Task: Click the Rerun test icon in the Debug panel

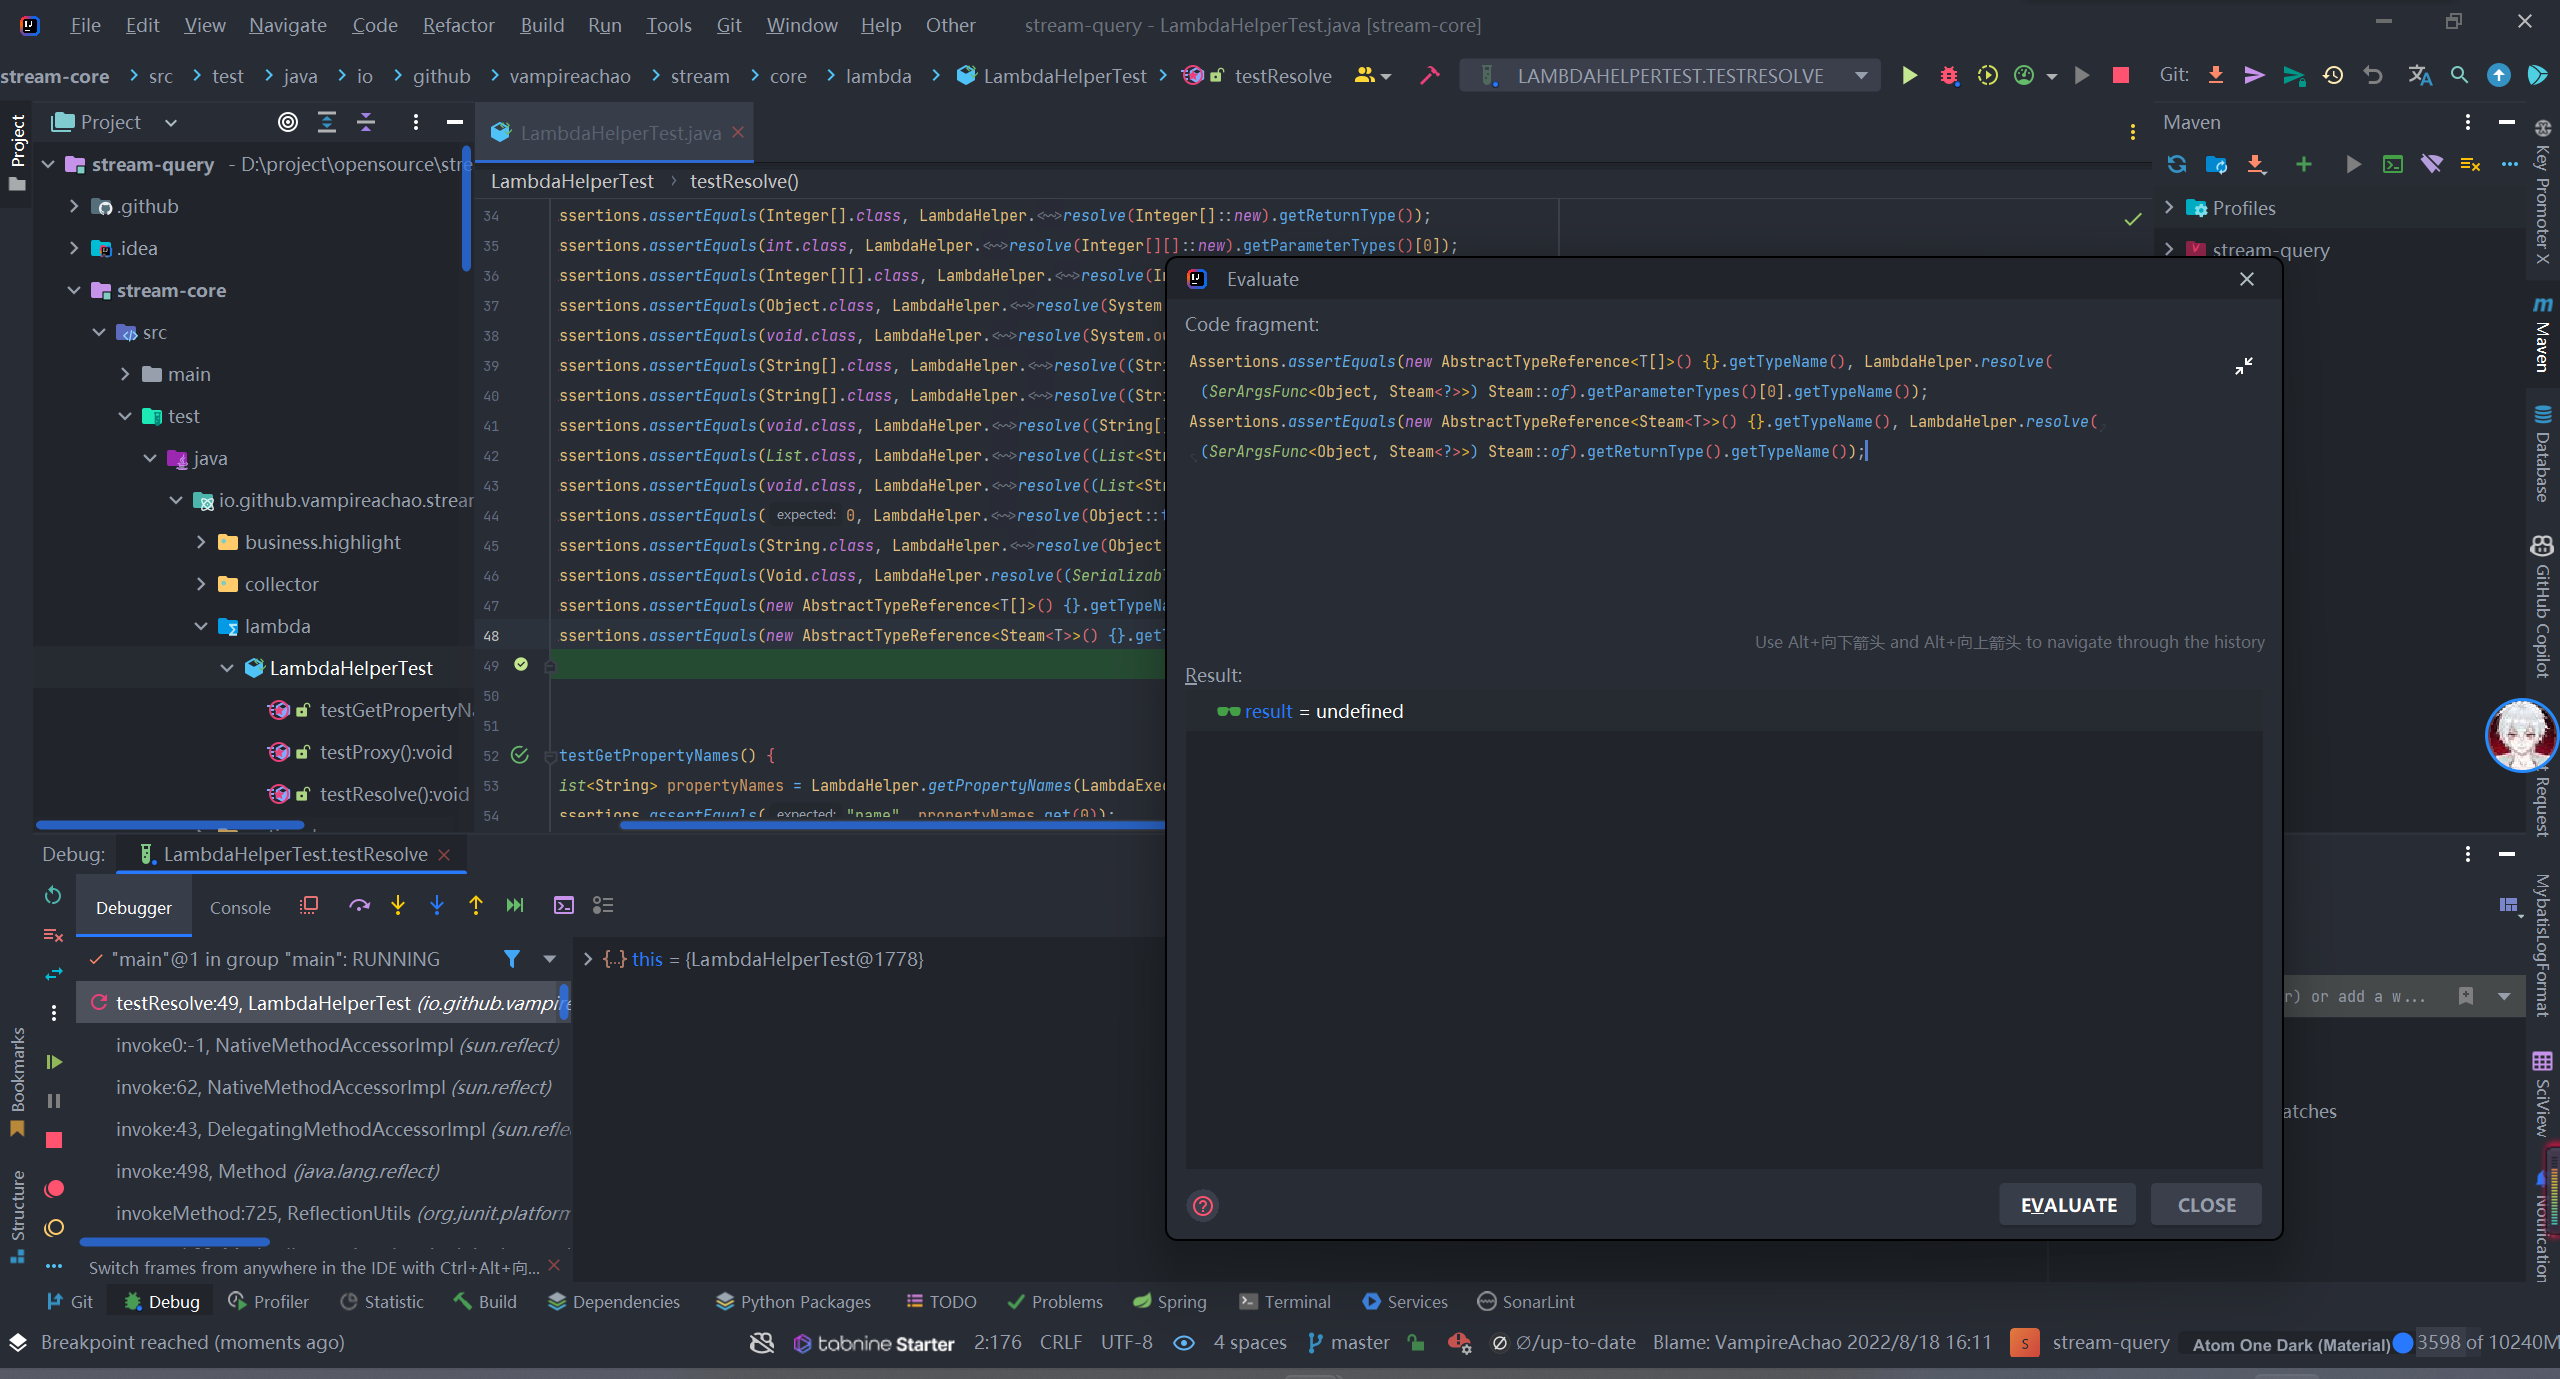Action: tap(54, 895)
